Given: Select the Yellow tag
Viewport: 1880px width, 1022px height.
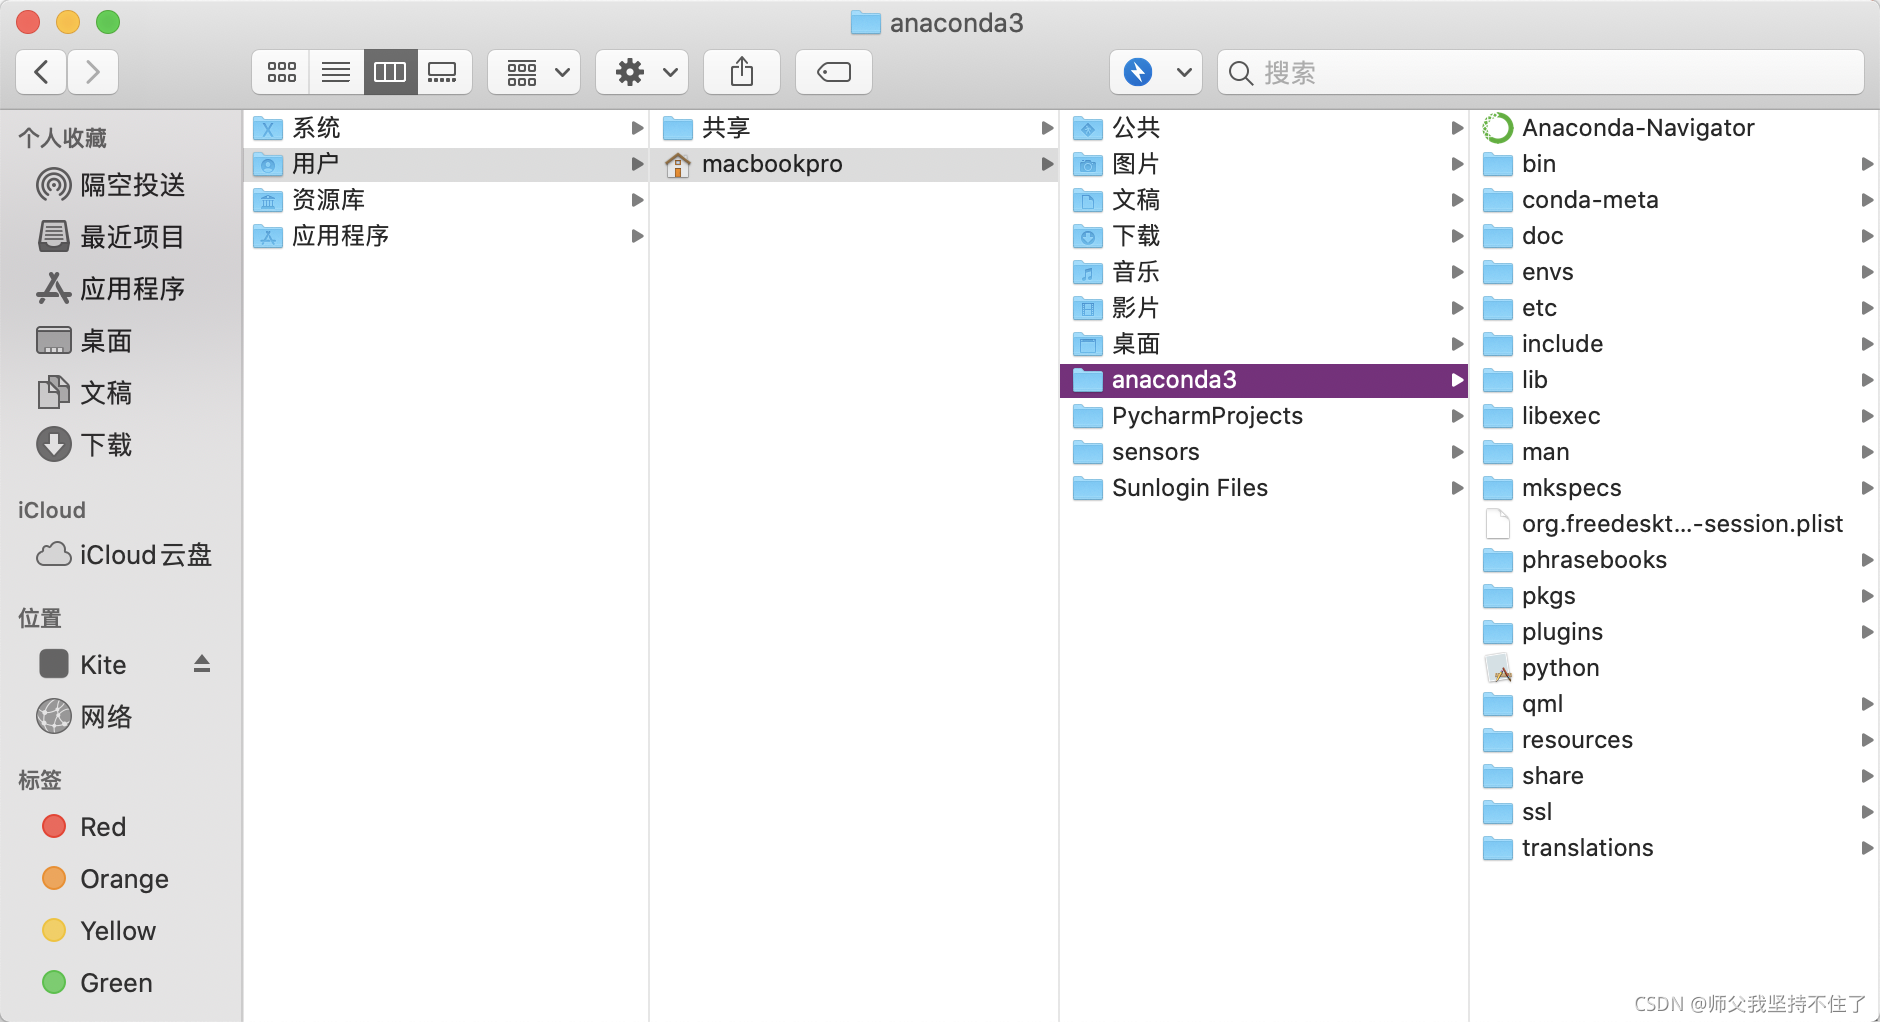Looking at the screenshot, I should (x=121, y=931).
